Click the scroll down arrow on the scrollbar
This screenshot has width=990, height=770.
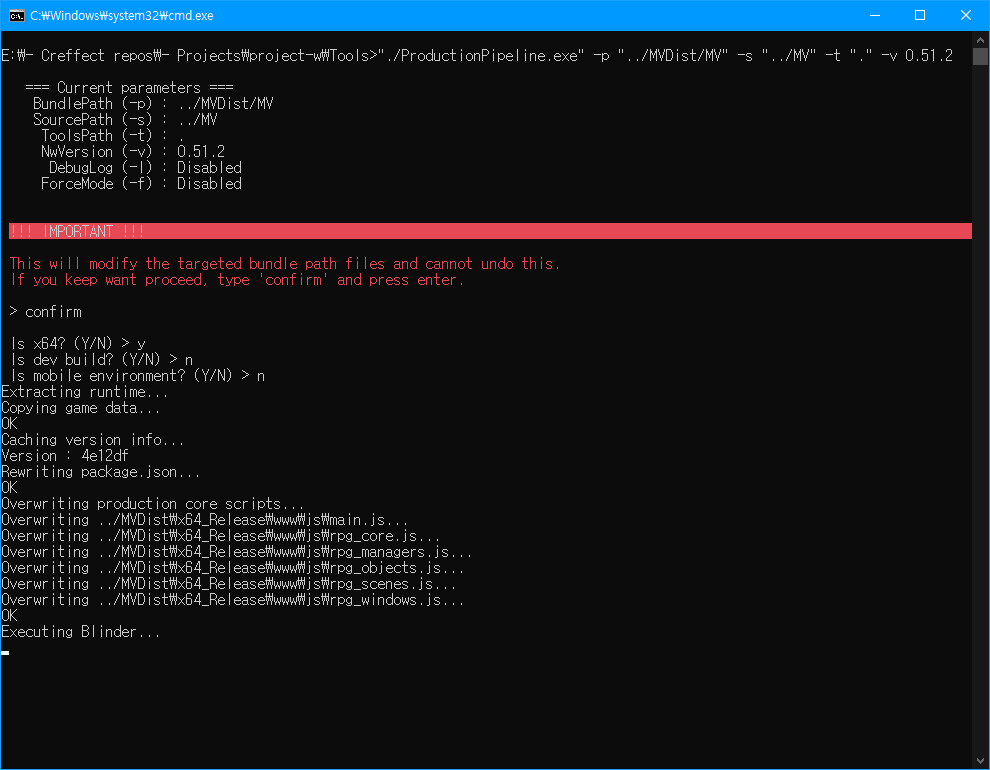(x=981, y=760)
